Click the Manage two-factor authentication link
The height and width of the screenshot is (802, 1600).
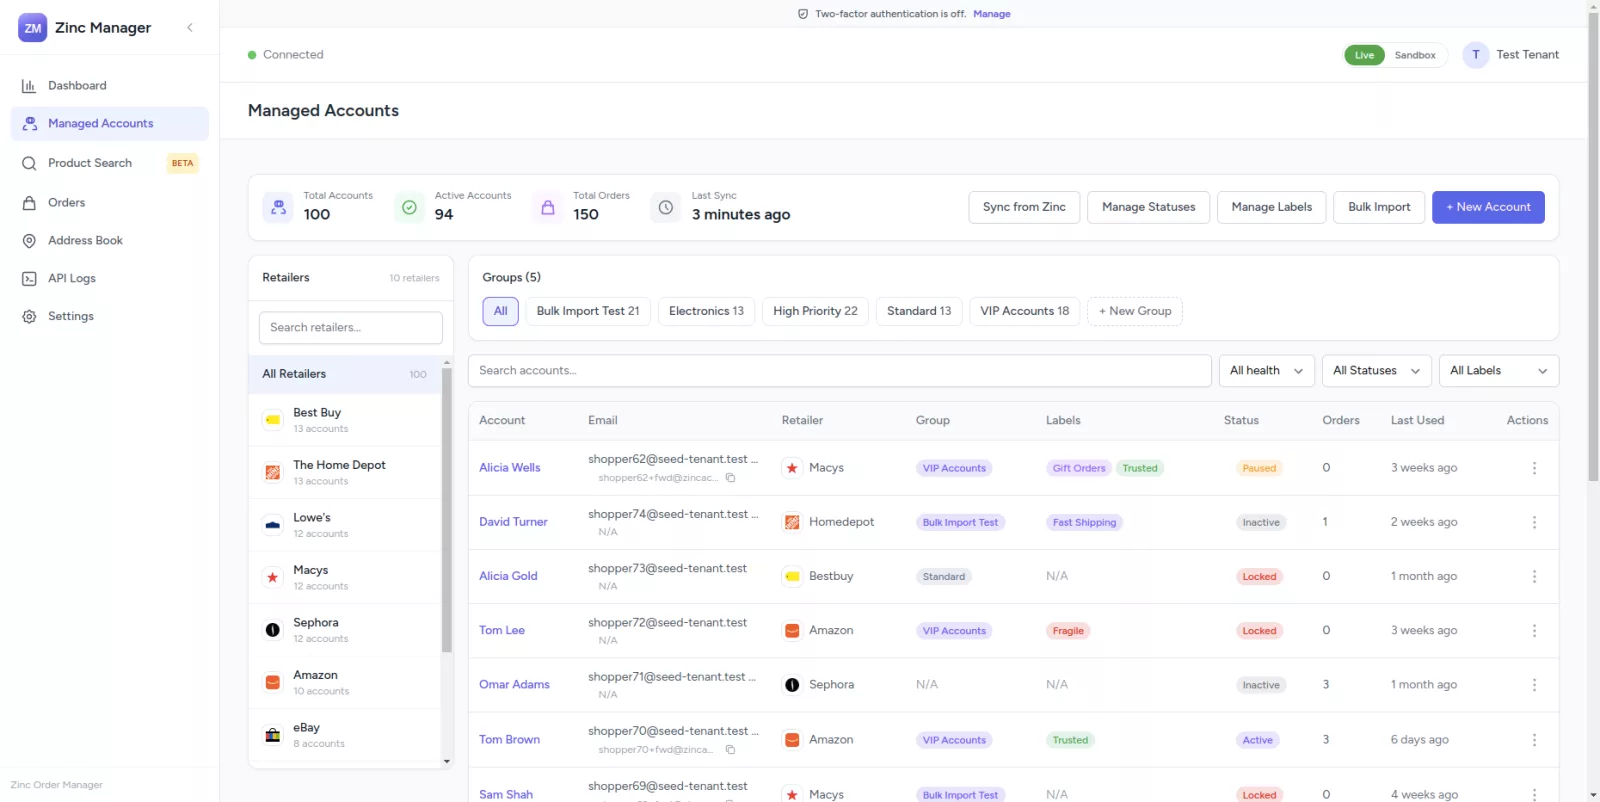click(x=991, y=14)
